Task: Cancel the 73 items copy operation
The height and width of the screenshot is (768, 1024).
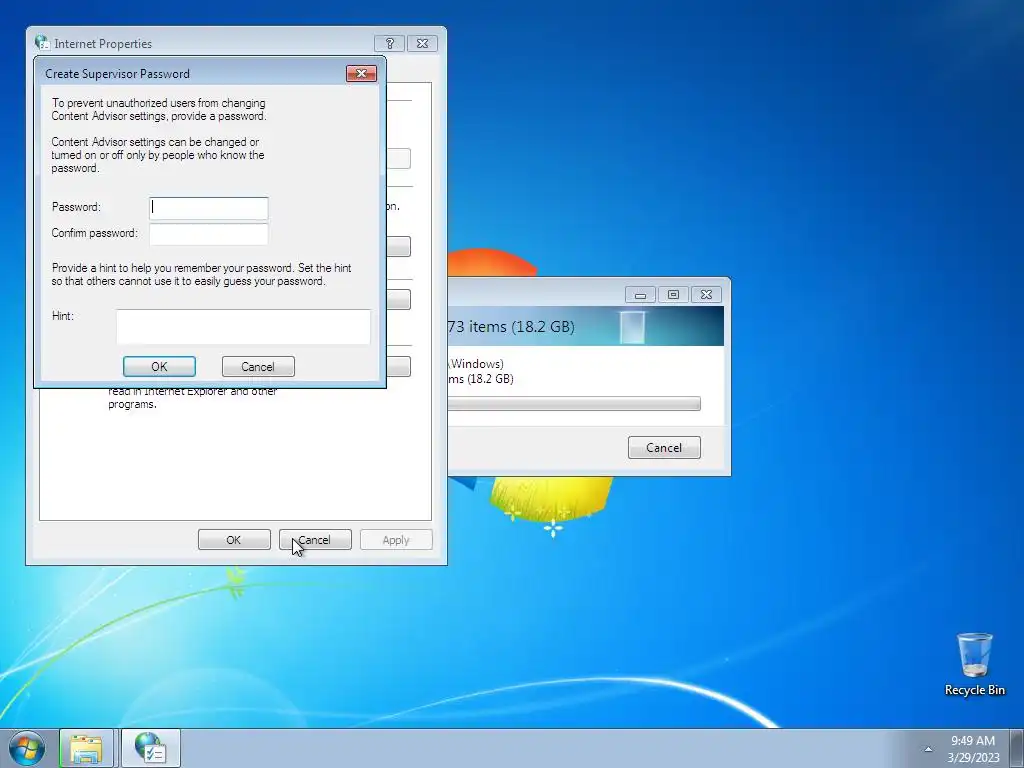Action: [x=664, y=447]
